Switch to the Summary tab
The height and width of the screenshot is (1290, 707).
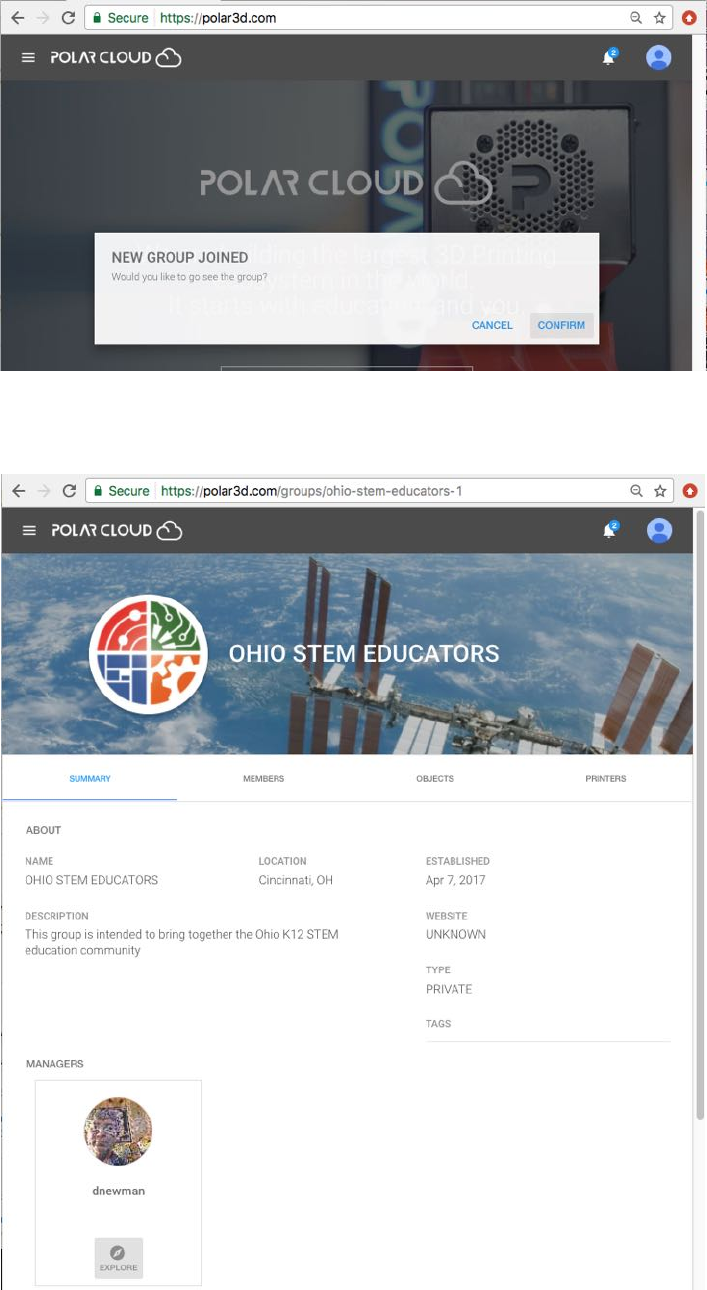tap(90, 778)
